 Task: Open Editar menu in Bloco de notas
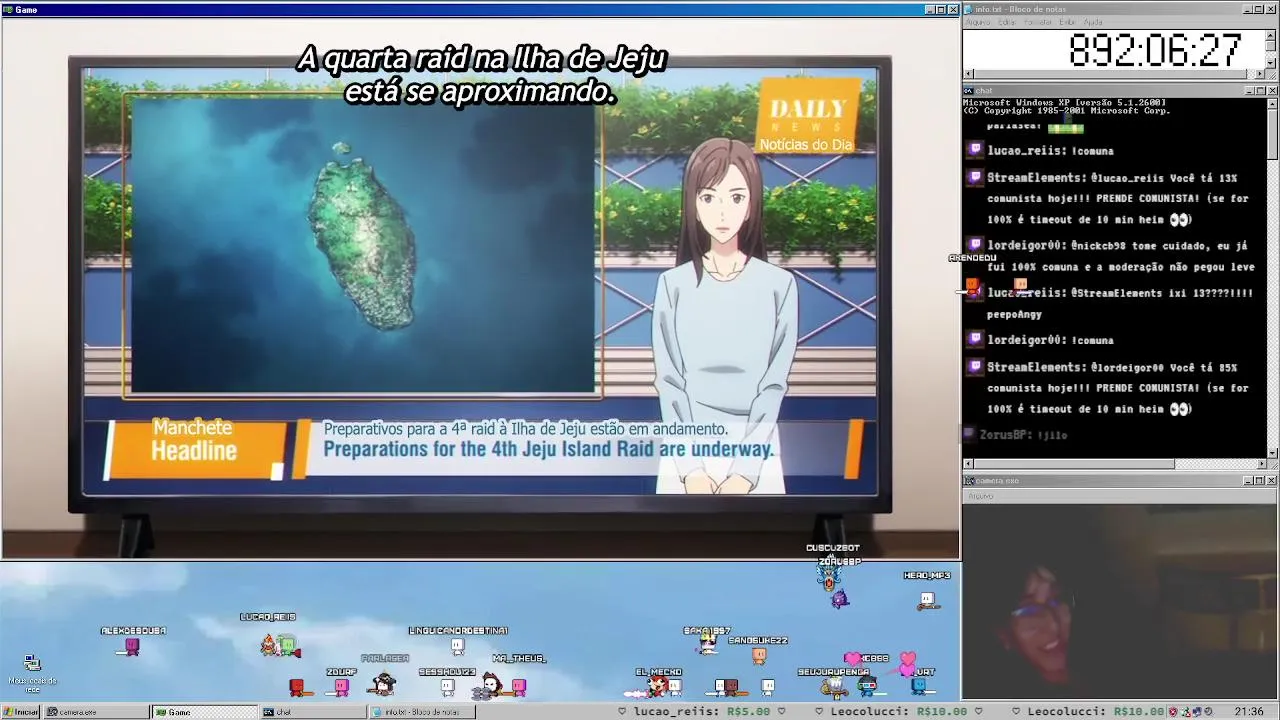(1007, 22)
